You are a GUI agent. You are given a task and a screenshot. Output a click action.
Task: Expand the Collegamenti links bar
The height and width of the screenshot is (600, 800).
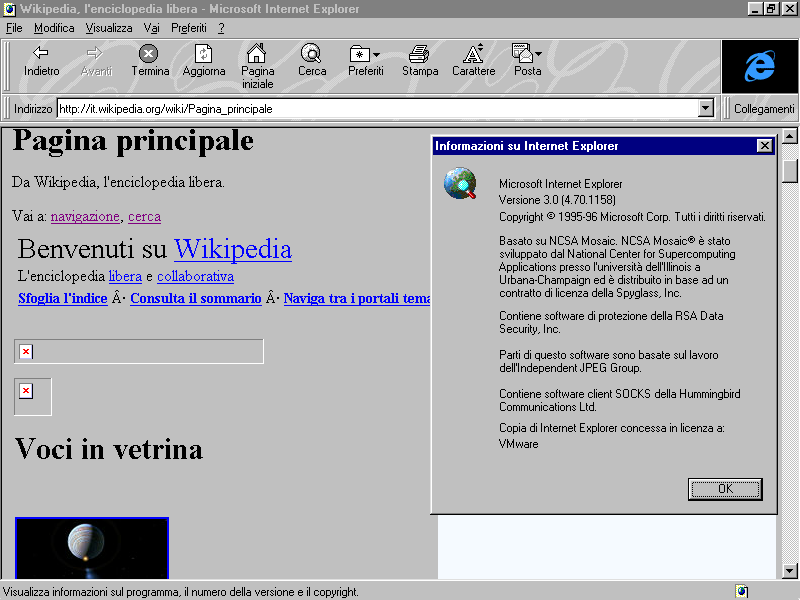[763, 109]
